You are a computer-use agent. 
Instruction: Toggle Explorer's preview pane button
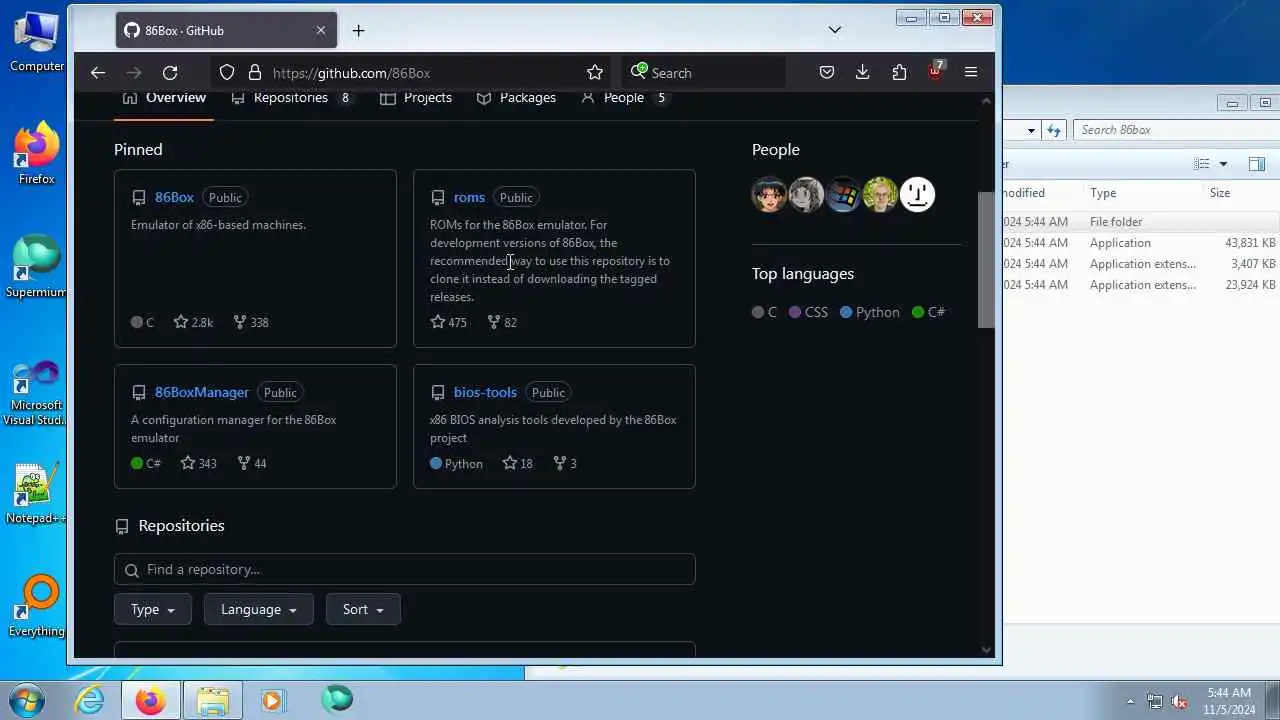click(x=1257, y=164)
